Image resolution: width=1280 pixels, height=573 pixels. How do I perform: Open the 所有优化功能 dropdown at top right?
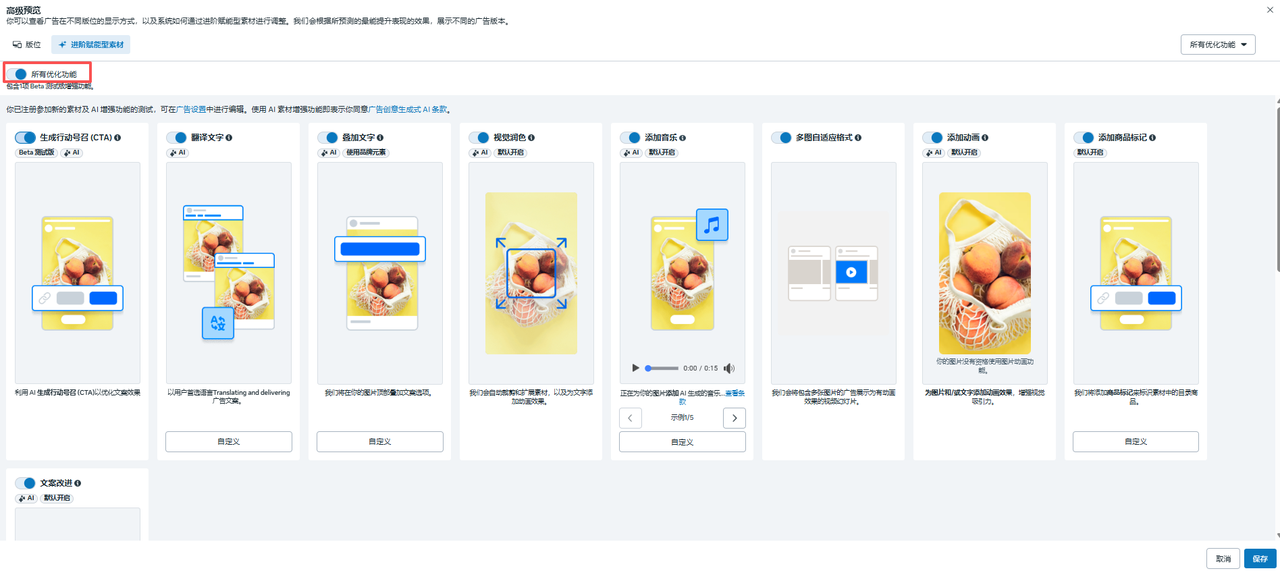point(1217,45)
